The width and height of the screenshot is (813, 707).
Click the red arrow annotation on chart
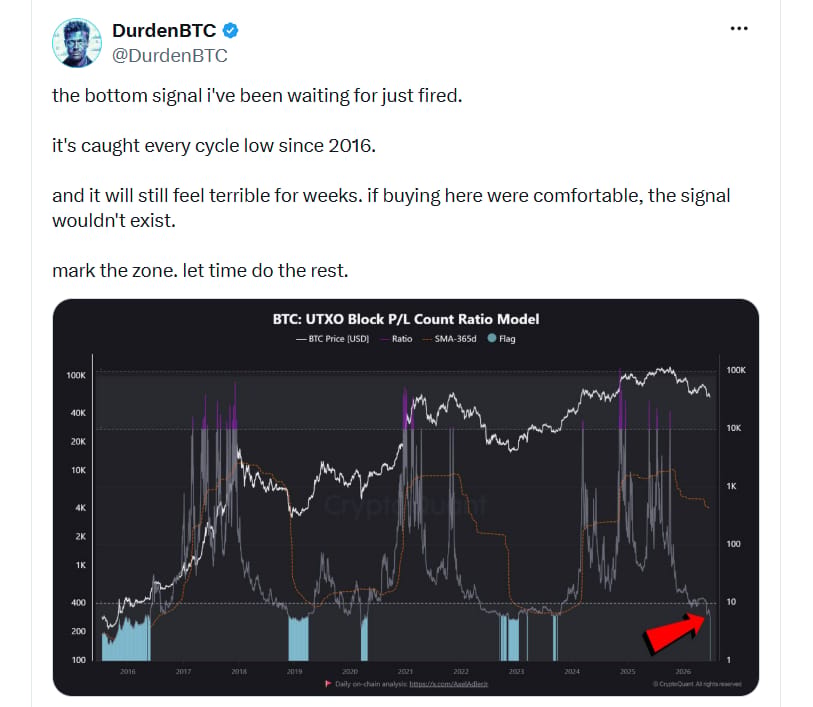point(674,631)
